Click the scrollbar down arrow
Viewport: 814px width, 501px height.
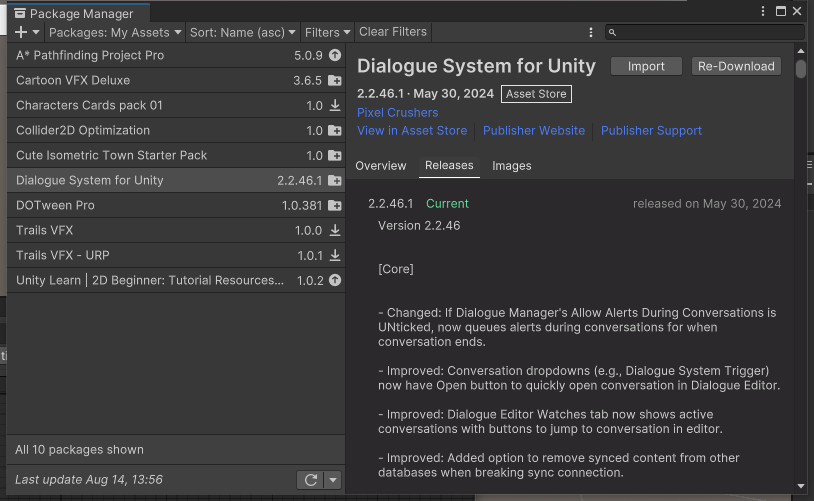click(x=801, y=486)
